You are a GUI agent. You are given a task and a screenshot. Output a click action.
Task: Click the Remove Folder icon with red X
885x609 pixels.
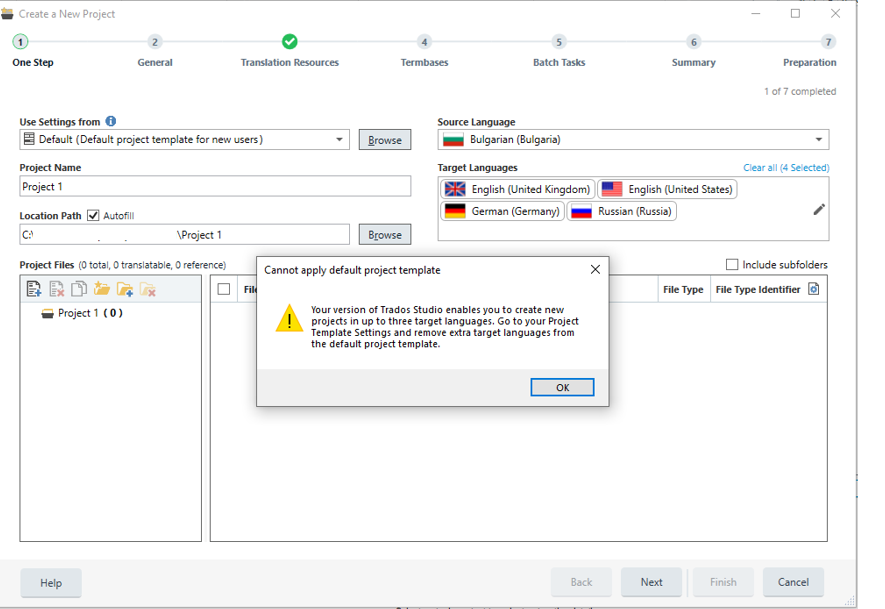click(147, 289)
